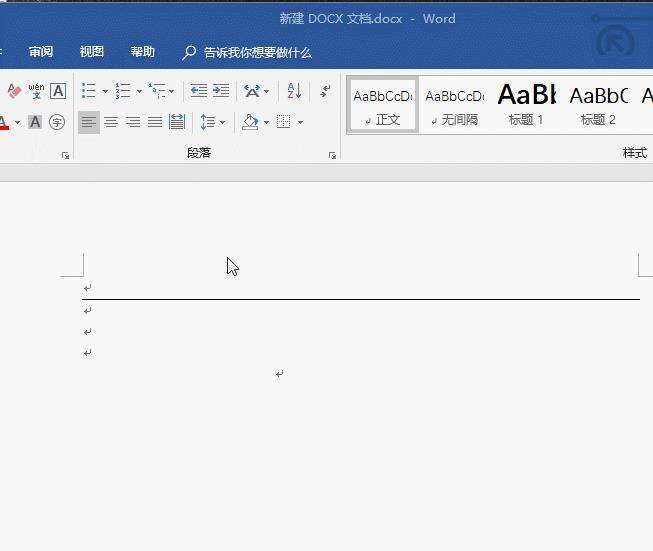Apply the red font color A button
Screen dimensions: 653x551
(4, 122)
